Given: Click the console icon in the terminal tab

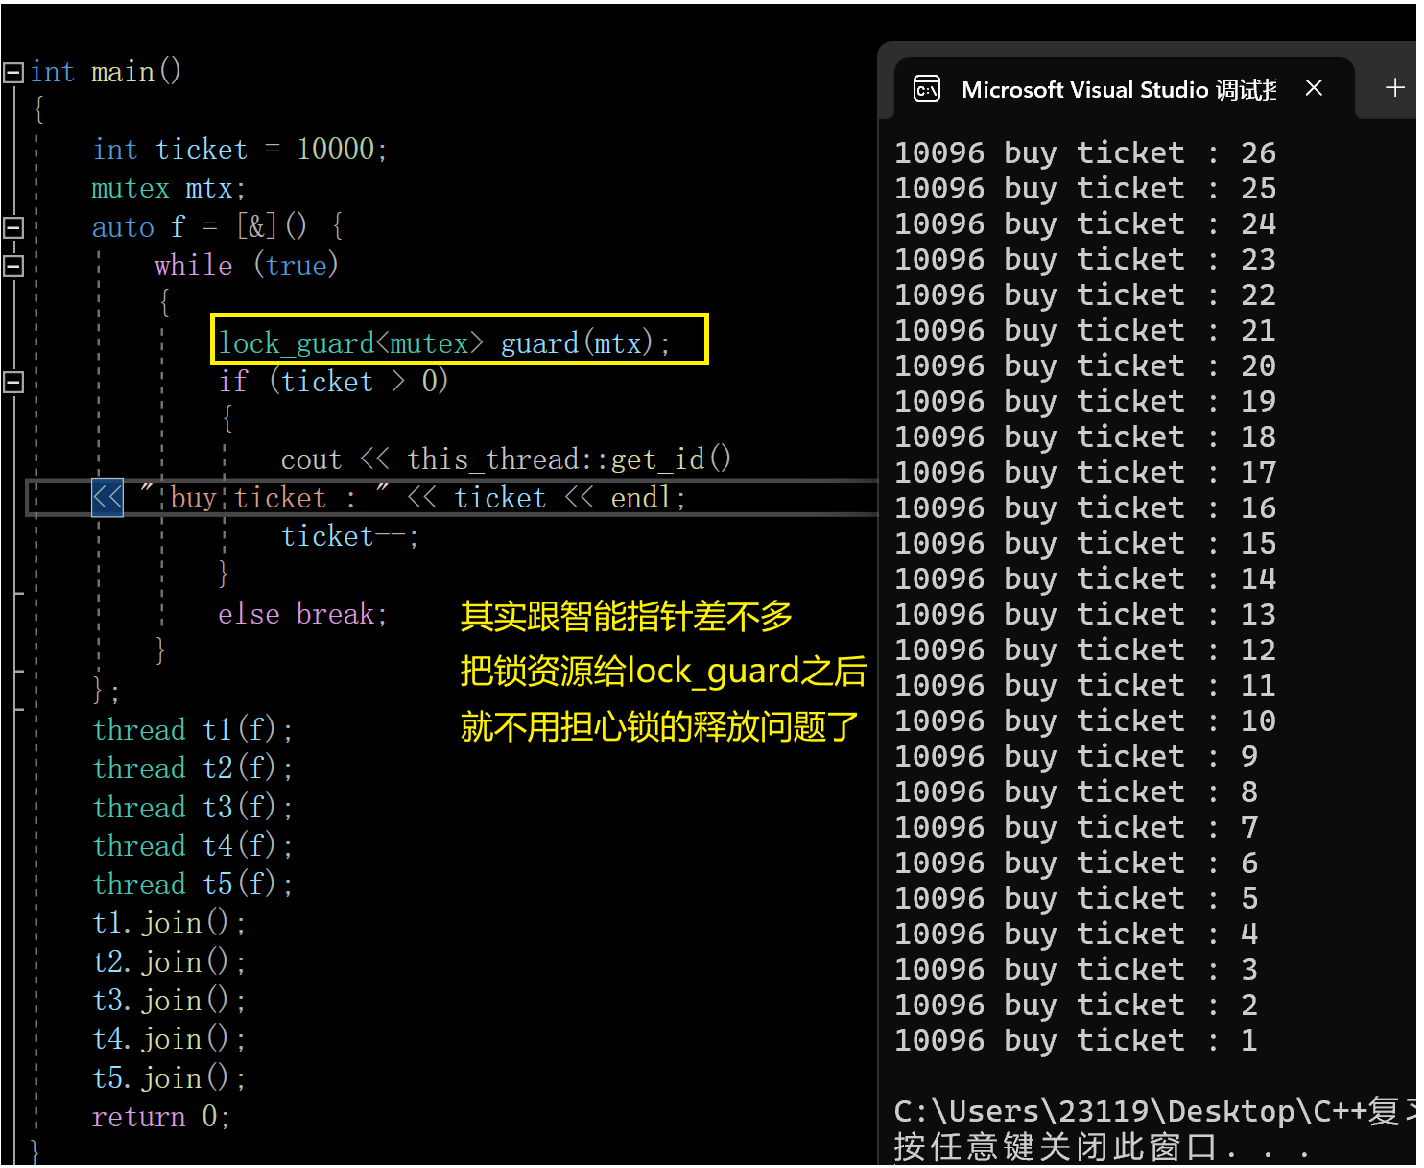Looking at the screenshot, I should coord(927,90).
